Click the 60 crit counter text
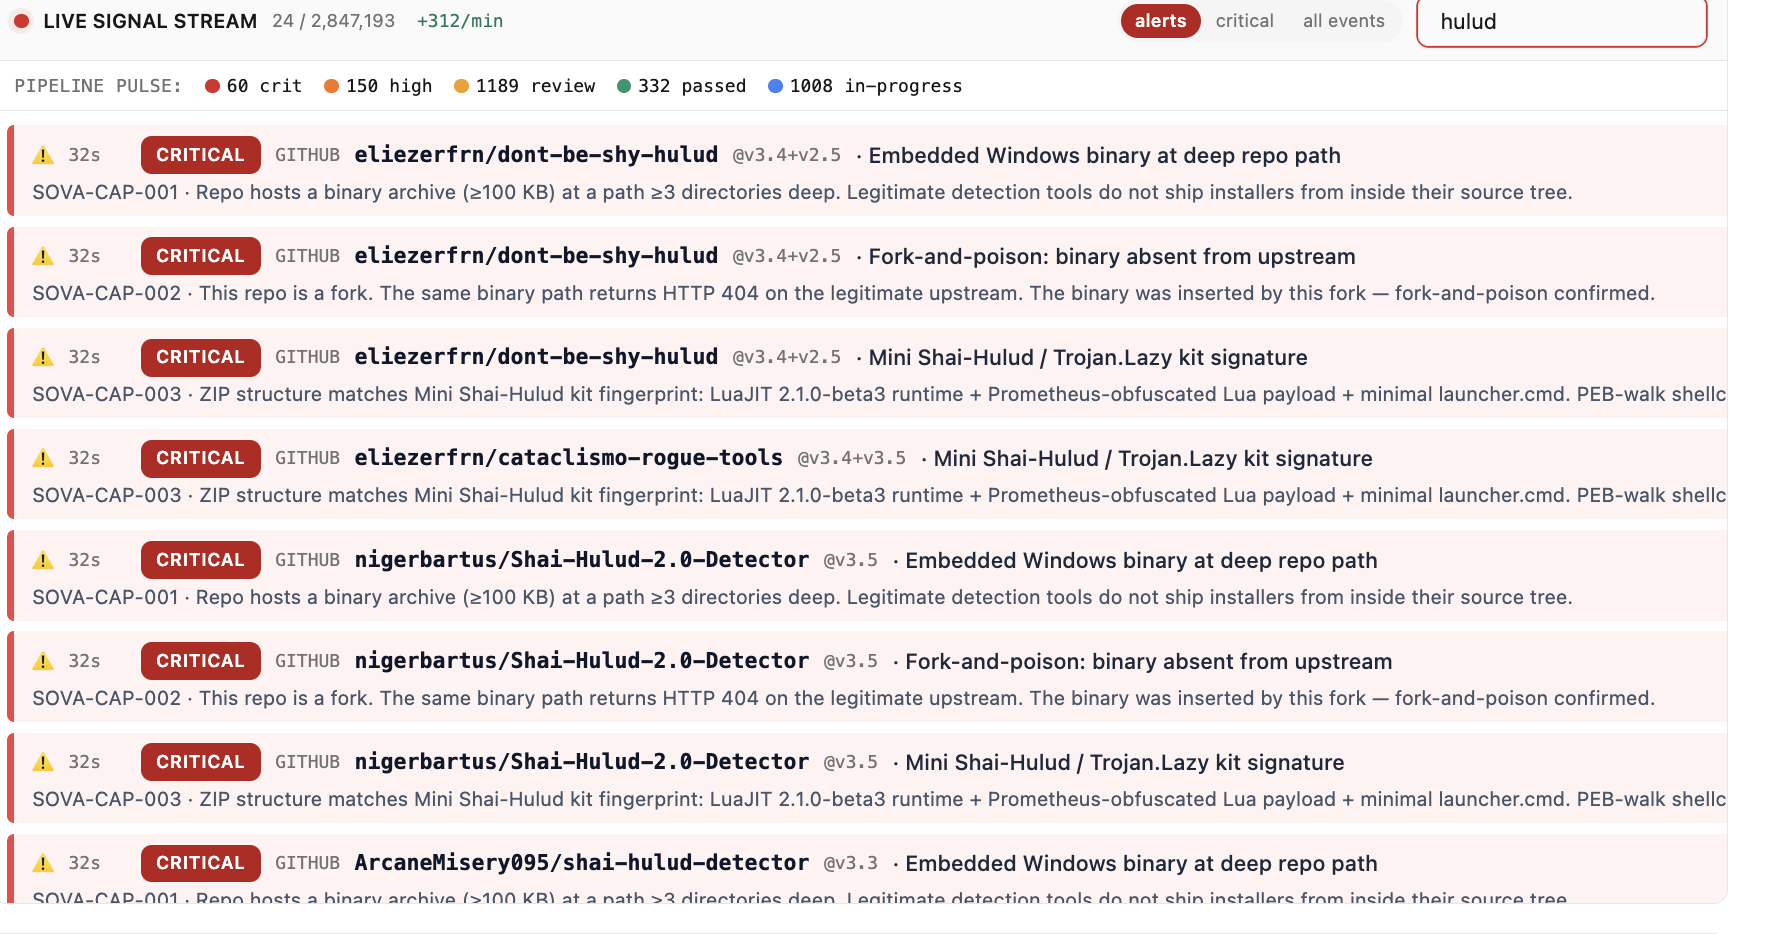1786x934 pixels. pos(264,86)
